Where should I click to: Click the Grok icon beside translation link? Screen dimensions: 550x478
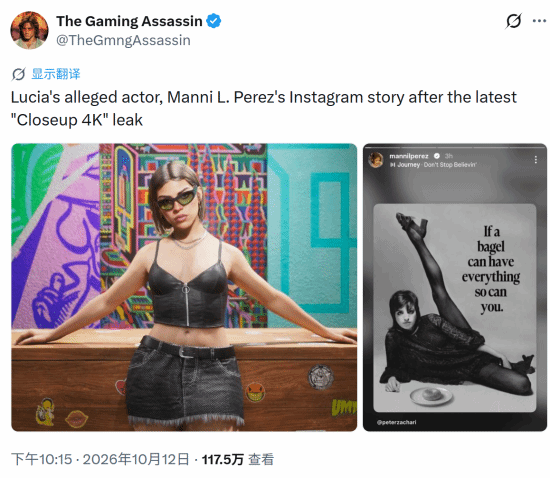(18, 74)
